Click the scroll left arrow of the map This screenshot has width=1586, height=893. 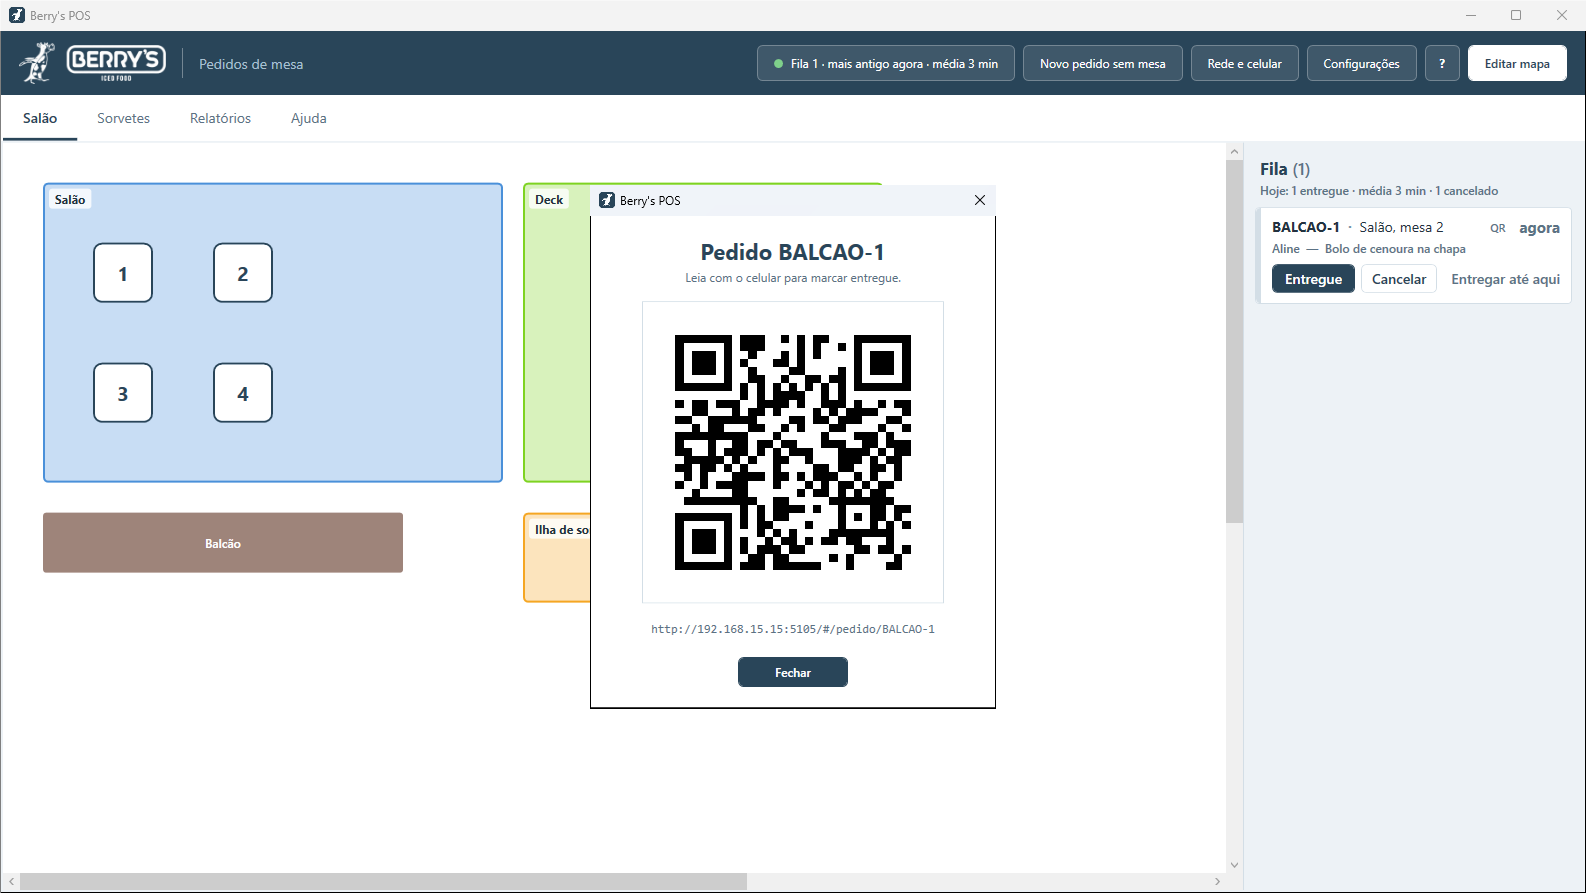pos(11,881)
